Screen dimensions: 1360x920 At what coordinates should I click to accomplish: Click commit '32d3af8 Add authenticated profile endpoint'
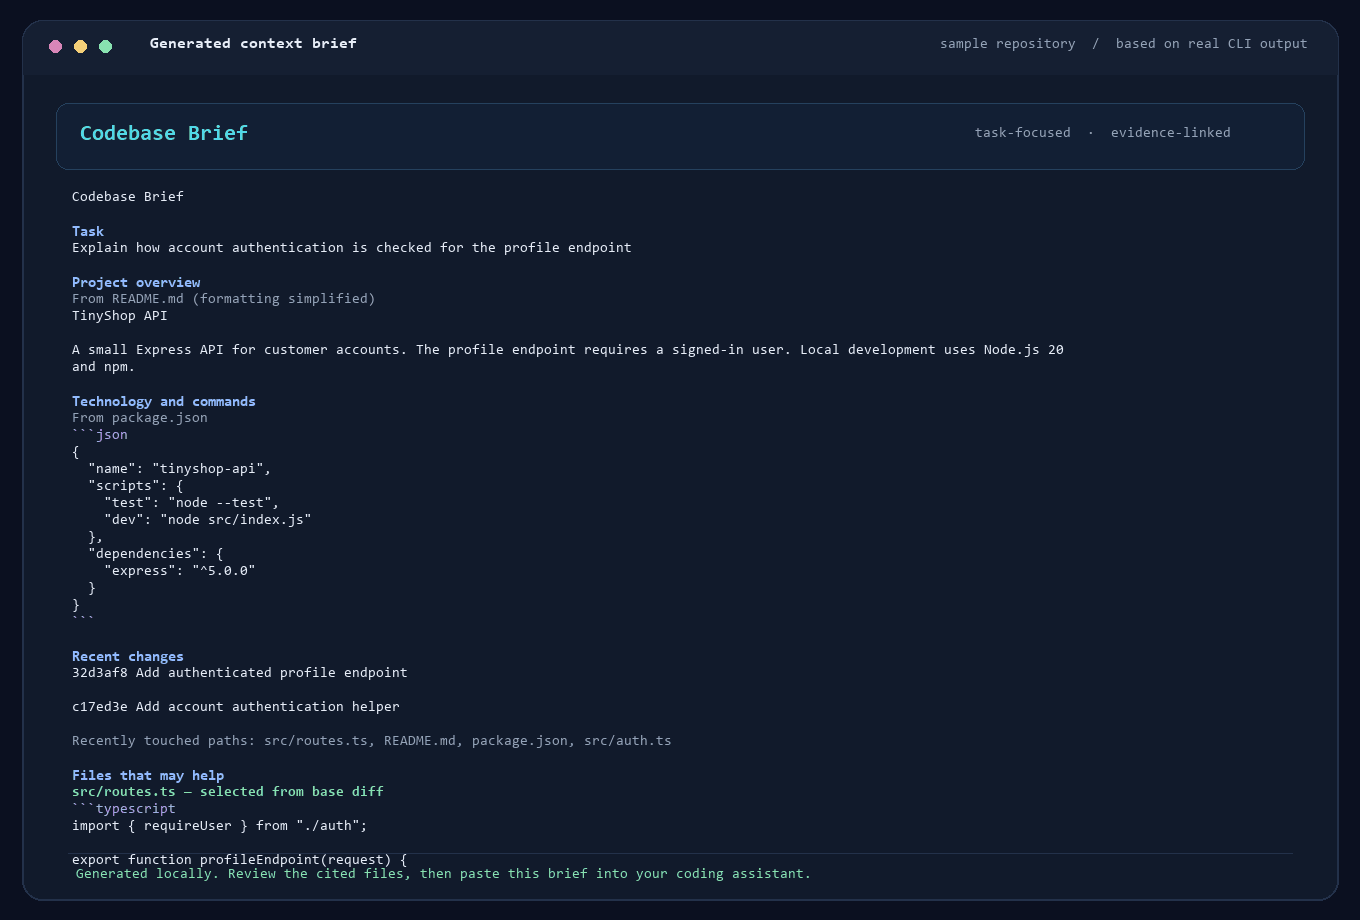pyautogui.click(x=240, y=672)
